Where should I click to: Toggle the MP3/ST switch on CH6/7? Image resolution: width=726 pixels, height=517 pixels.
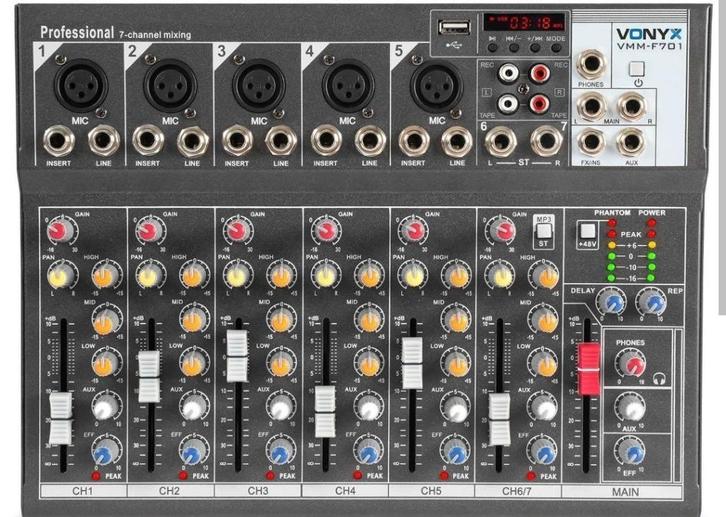pos(545,233)
